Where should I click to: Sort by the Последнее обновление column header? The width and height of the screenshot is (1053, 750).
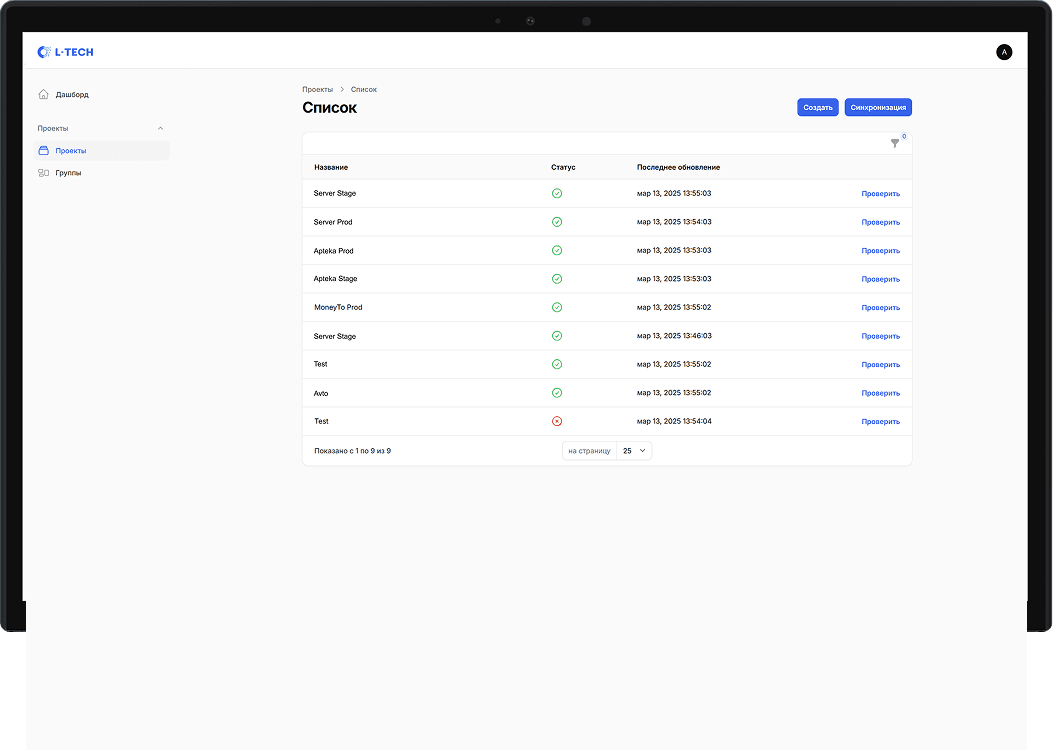(678, 167)
